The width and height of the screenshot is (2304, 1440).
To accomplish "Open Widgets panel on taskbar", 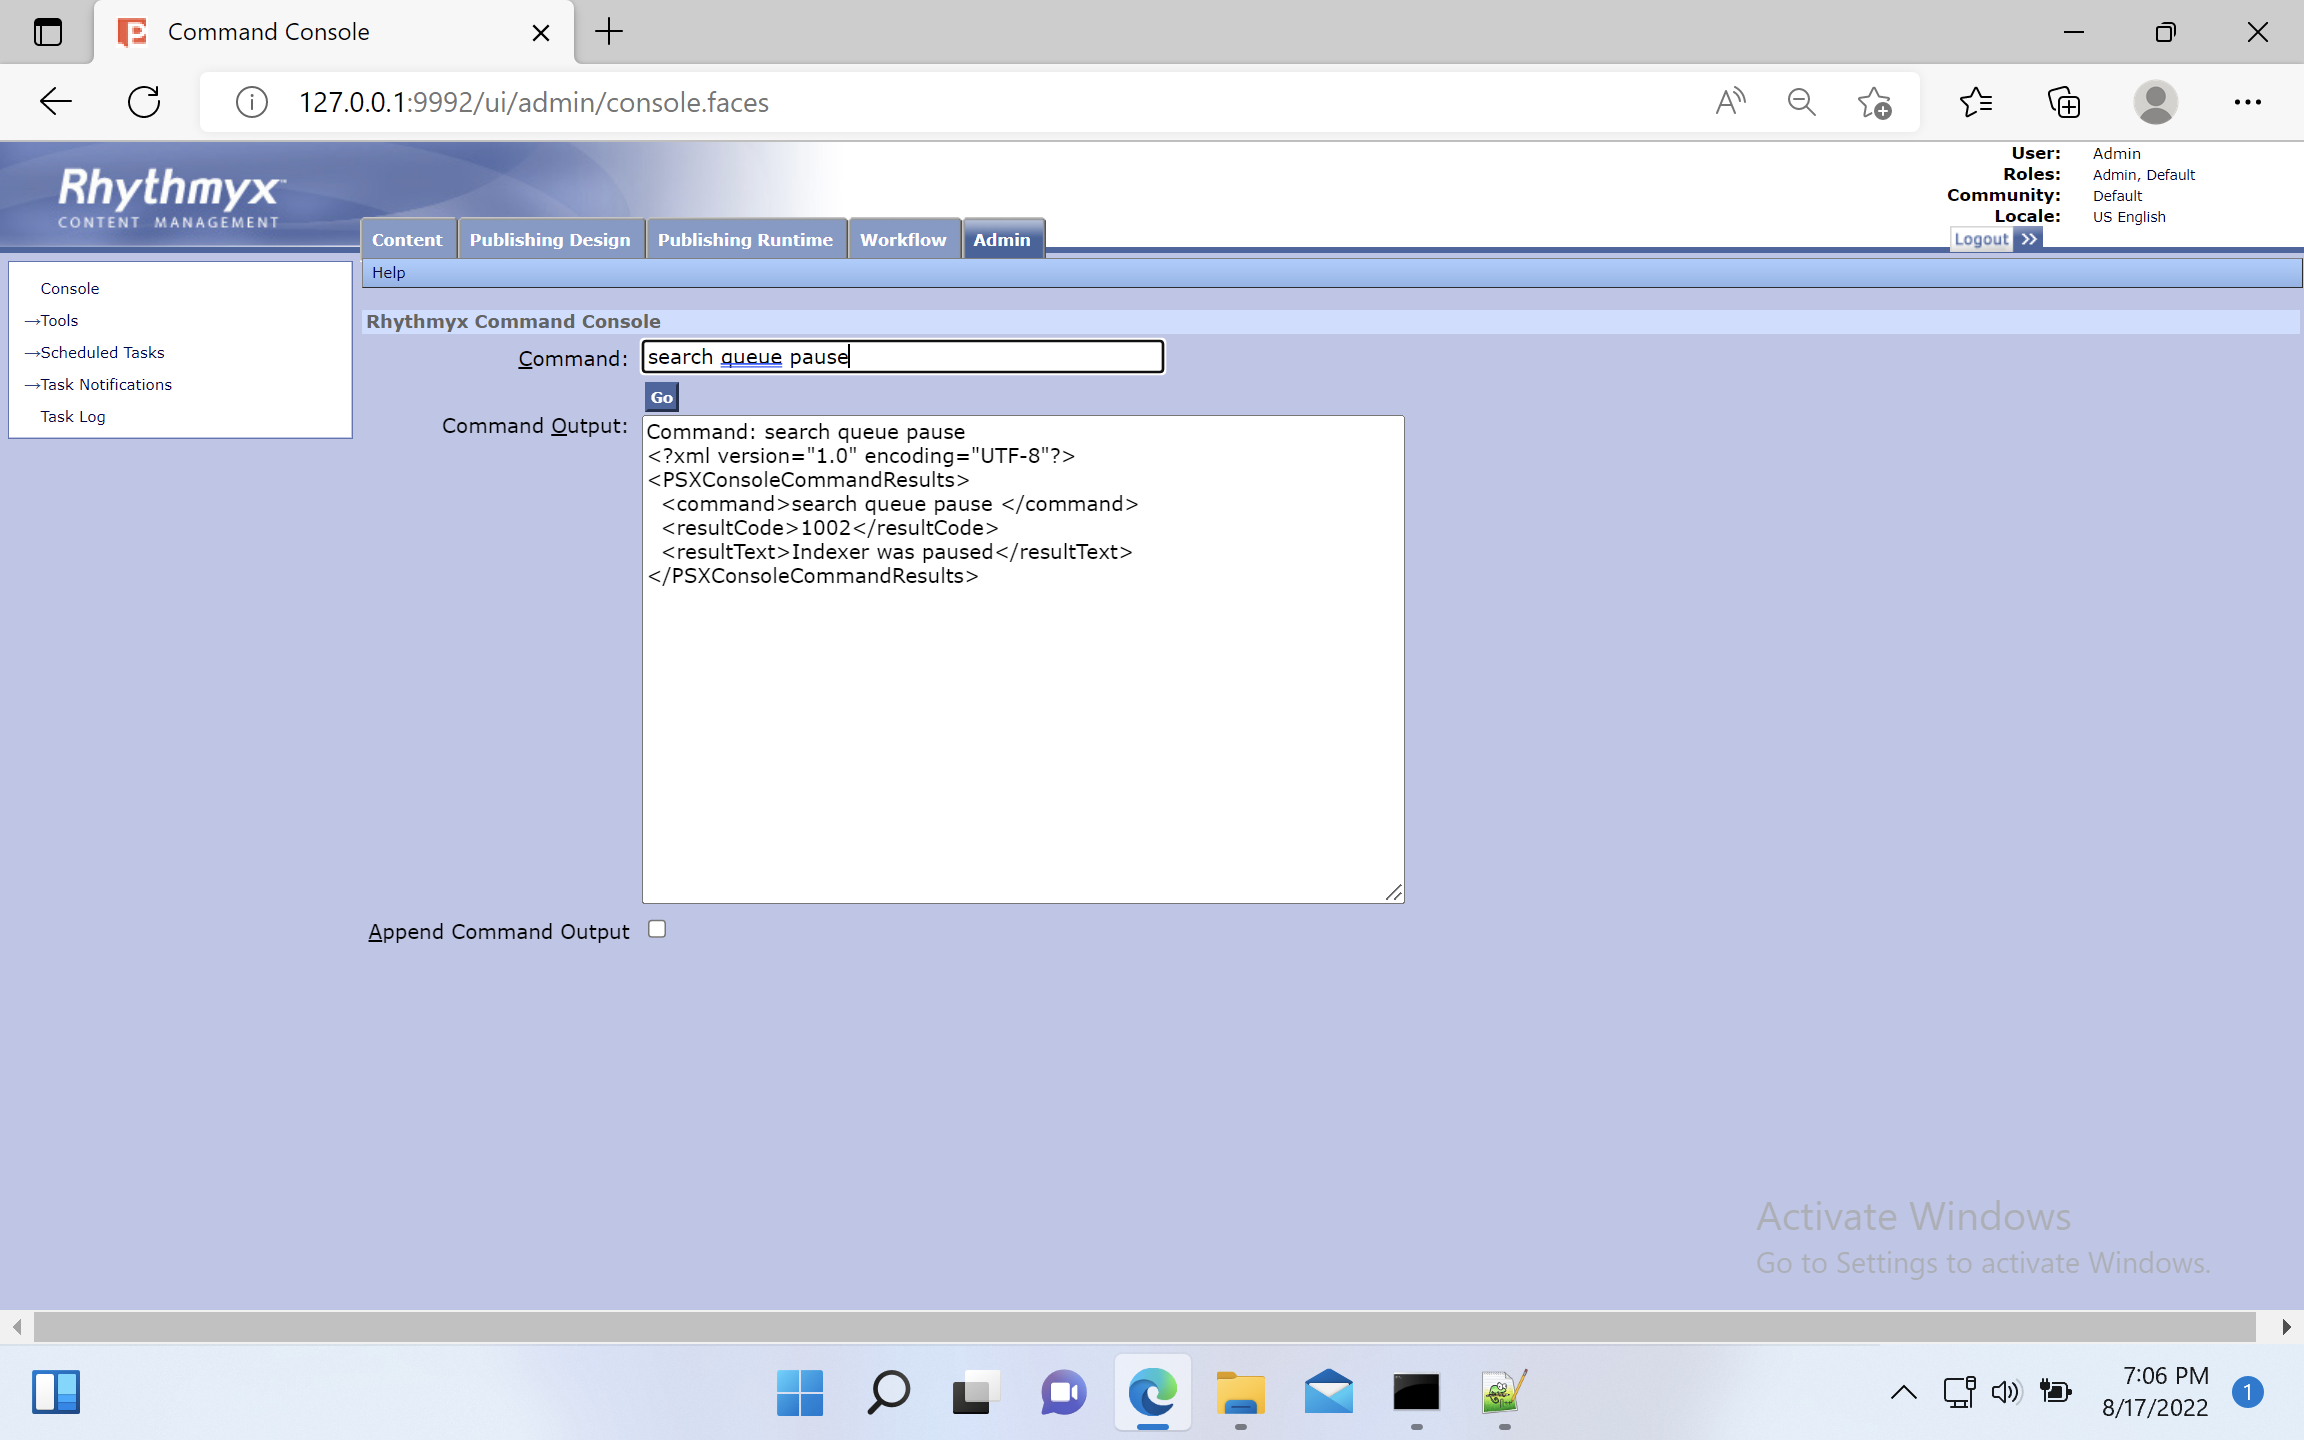I will coord(56,1392).
